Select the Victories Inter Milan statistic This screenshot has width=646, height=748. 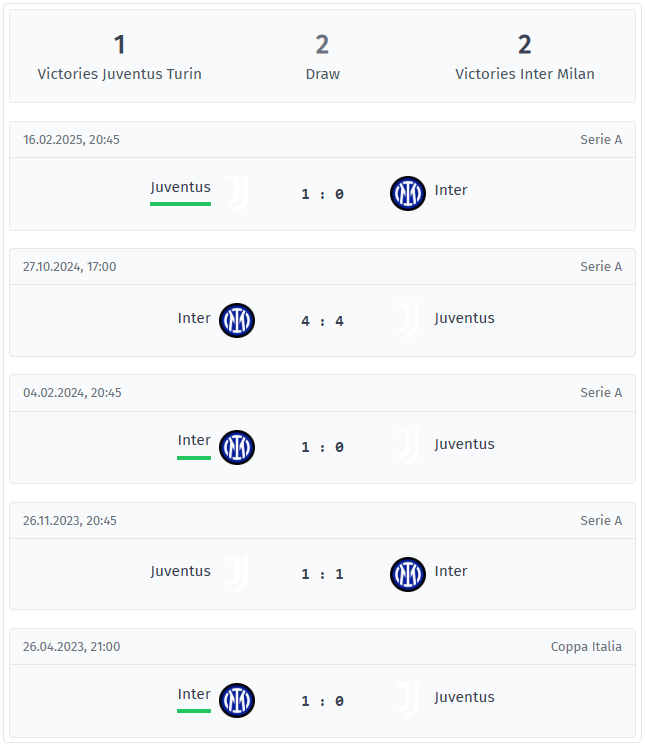(x=525, y=57)
